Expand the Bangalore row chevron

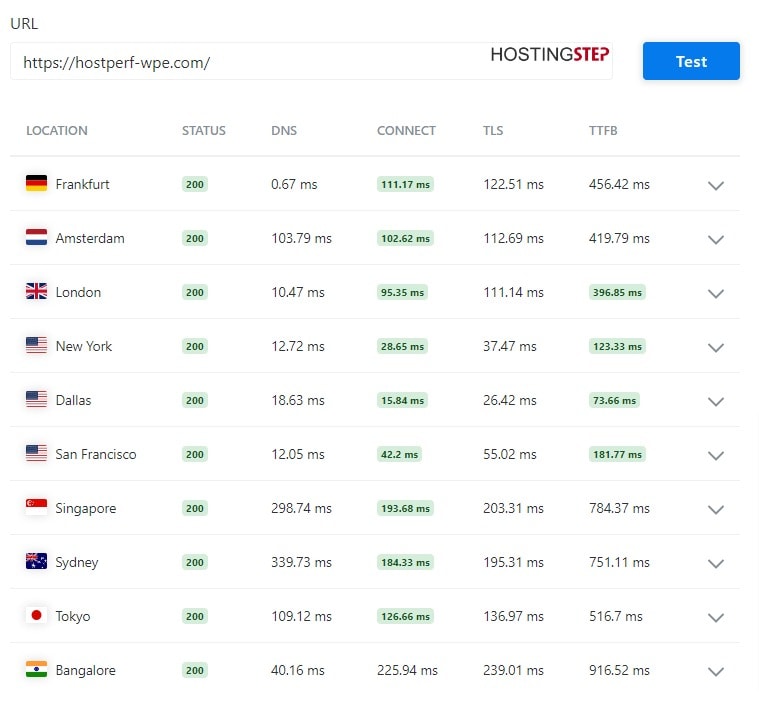[715, 671]
